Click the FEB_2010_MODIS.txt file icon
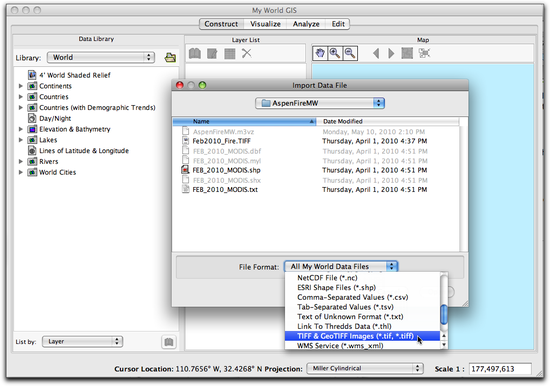 point(185,189)
